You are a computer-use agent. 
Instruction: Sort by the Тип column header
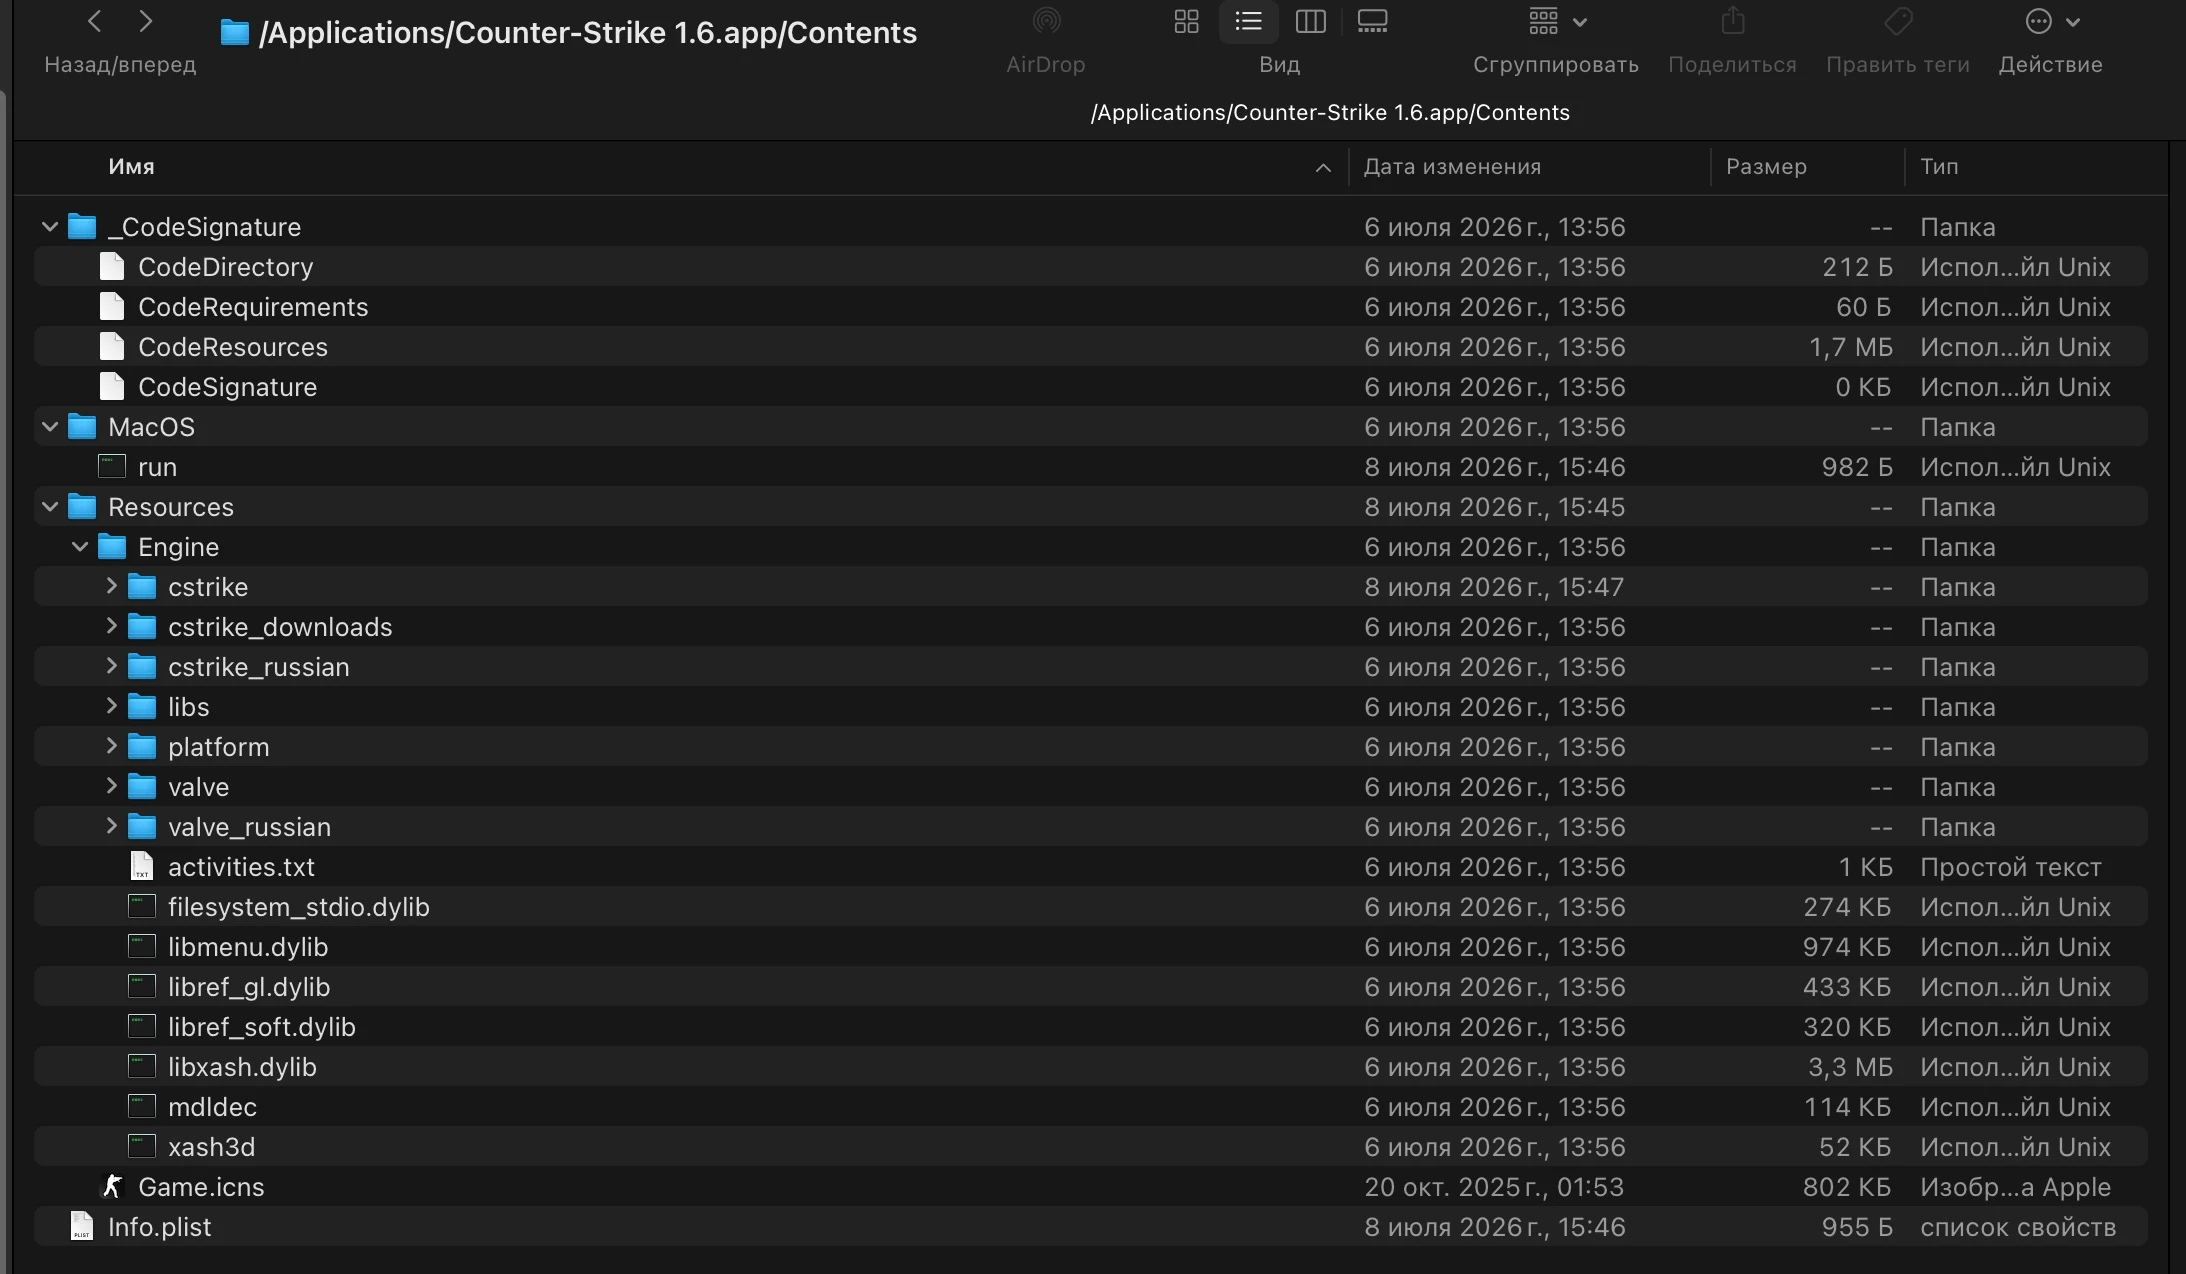[x=1939, y=167]
